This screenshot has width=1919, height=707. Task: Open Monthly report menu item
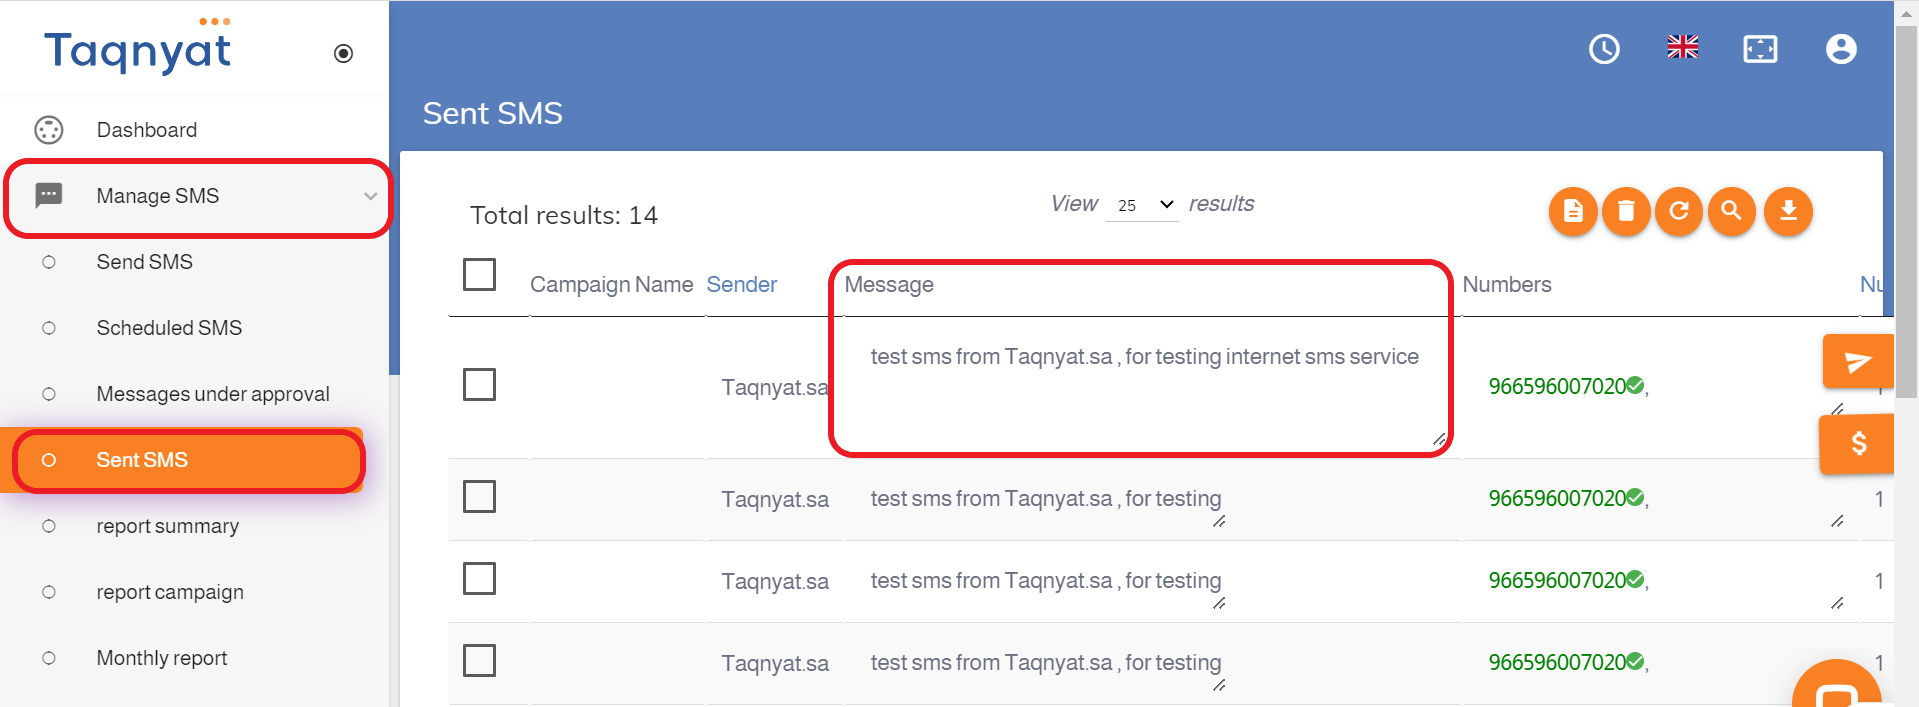[x=161, y=658]
